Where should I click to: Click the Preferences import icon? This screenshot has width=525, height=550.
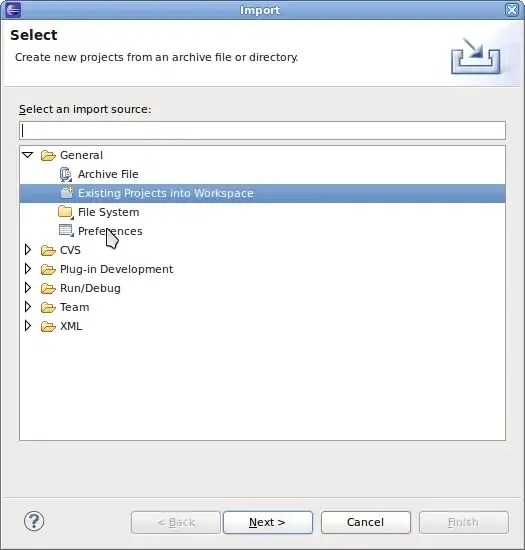66,231
